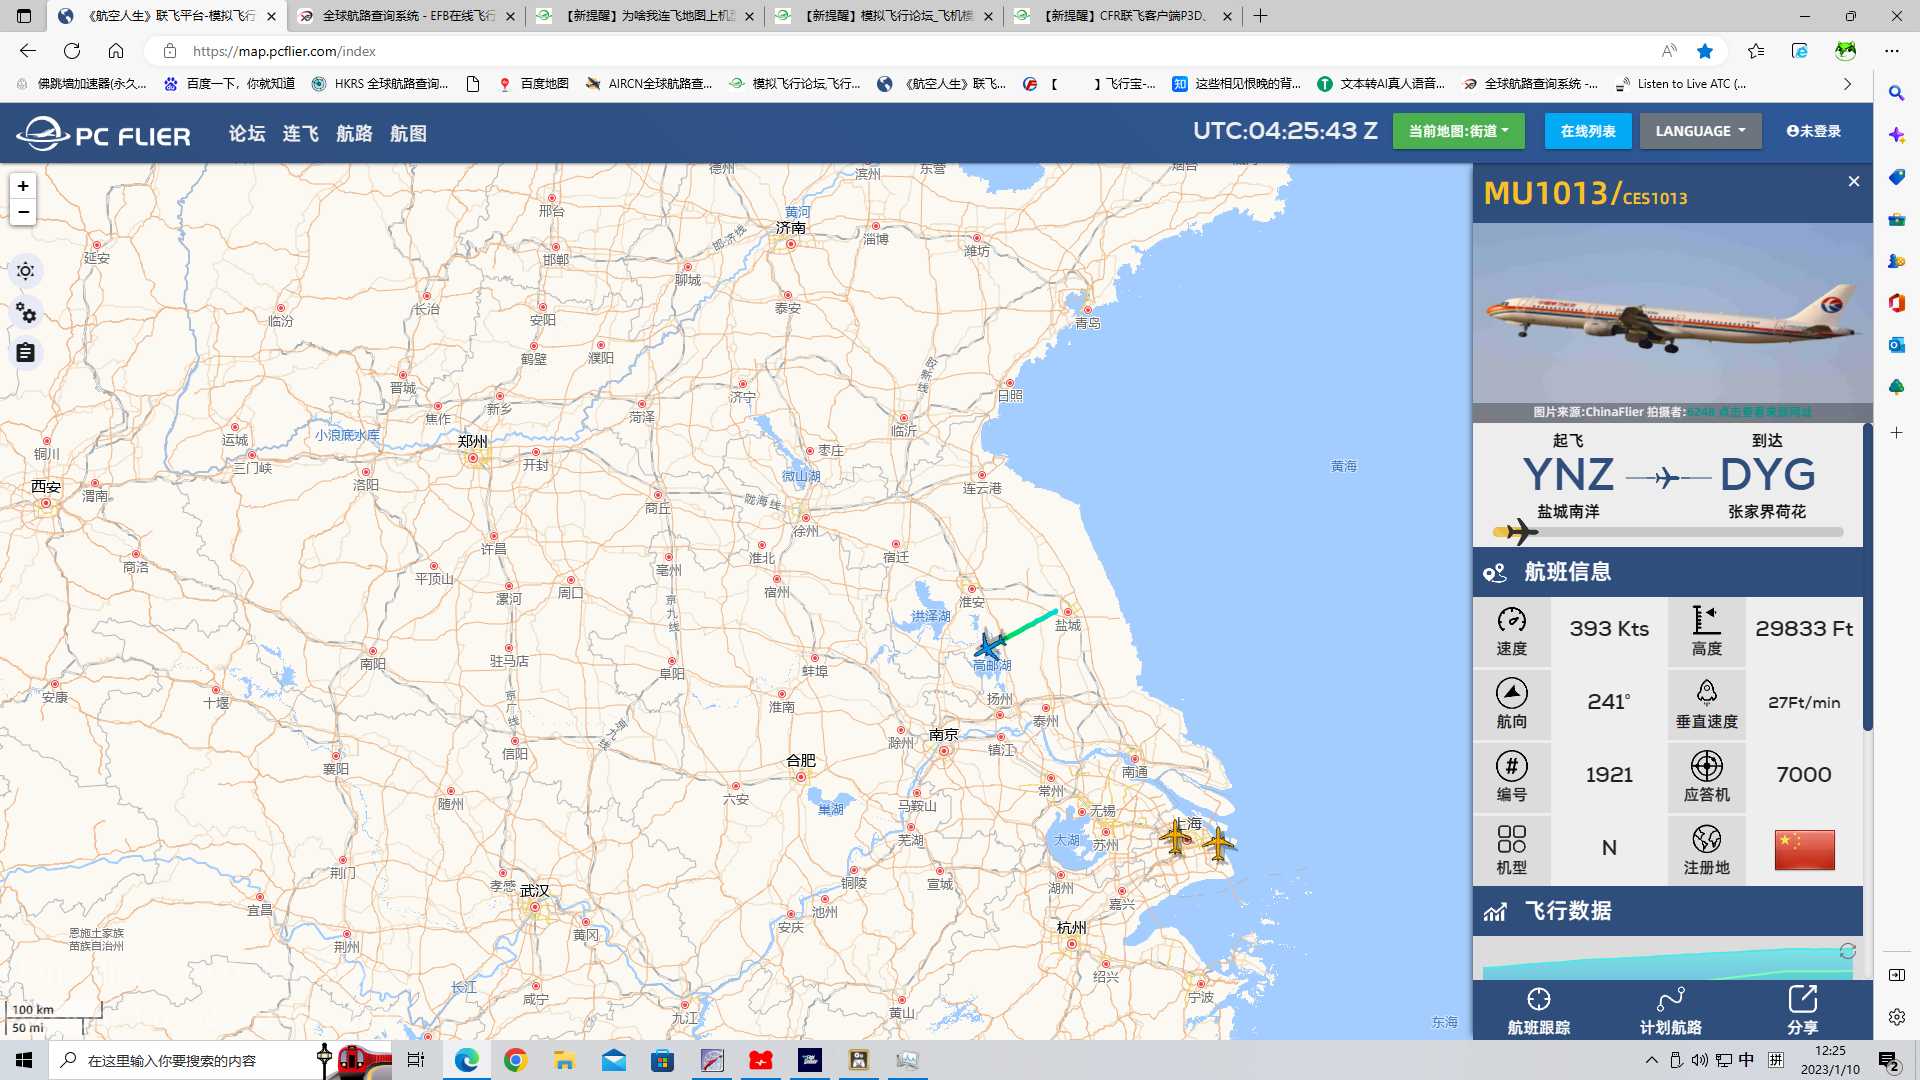The image size is (1920, 1080).
Task: Toggle taskbar speaker volume icon
Action: (1701, 1060)
